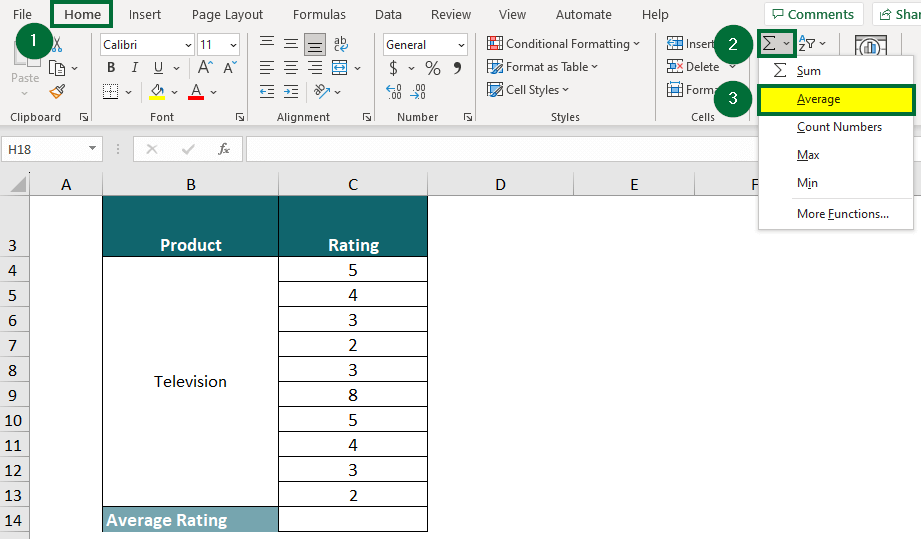Viewport: 921px width, 539px height.
Task: Click the Insert Function fx icon
Action: pyautogui.click(x=224, y=149)
